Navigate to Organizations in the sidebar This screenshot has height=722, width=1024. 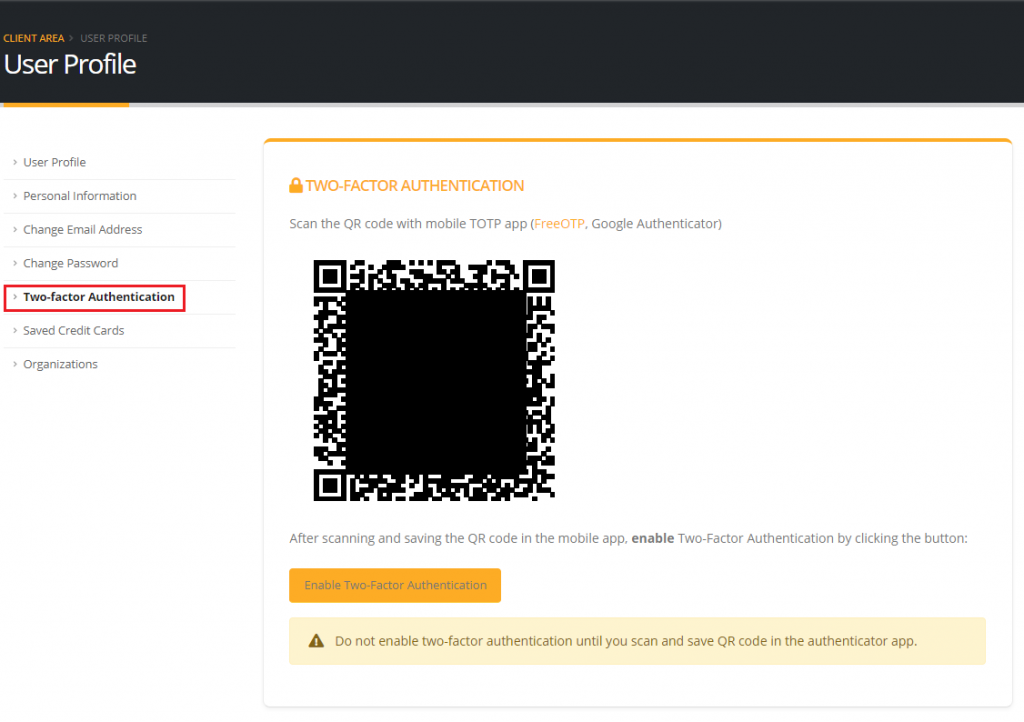pyautogui.click(x=61, y=364)
